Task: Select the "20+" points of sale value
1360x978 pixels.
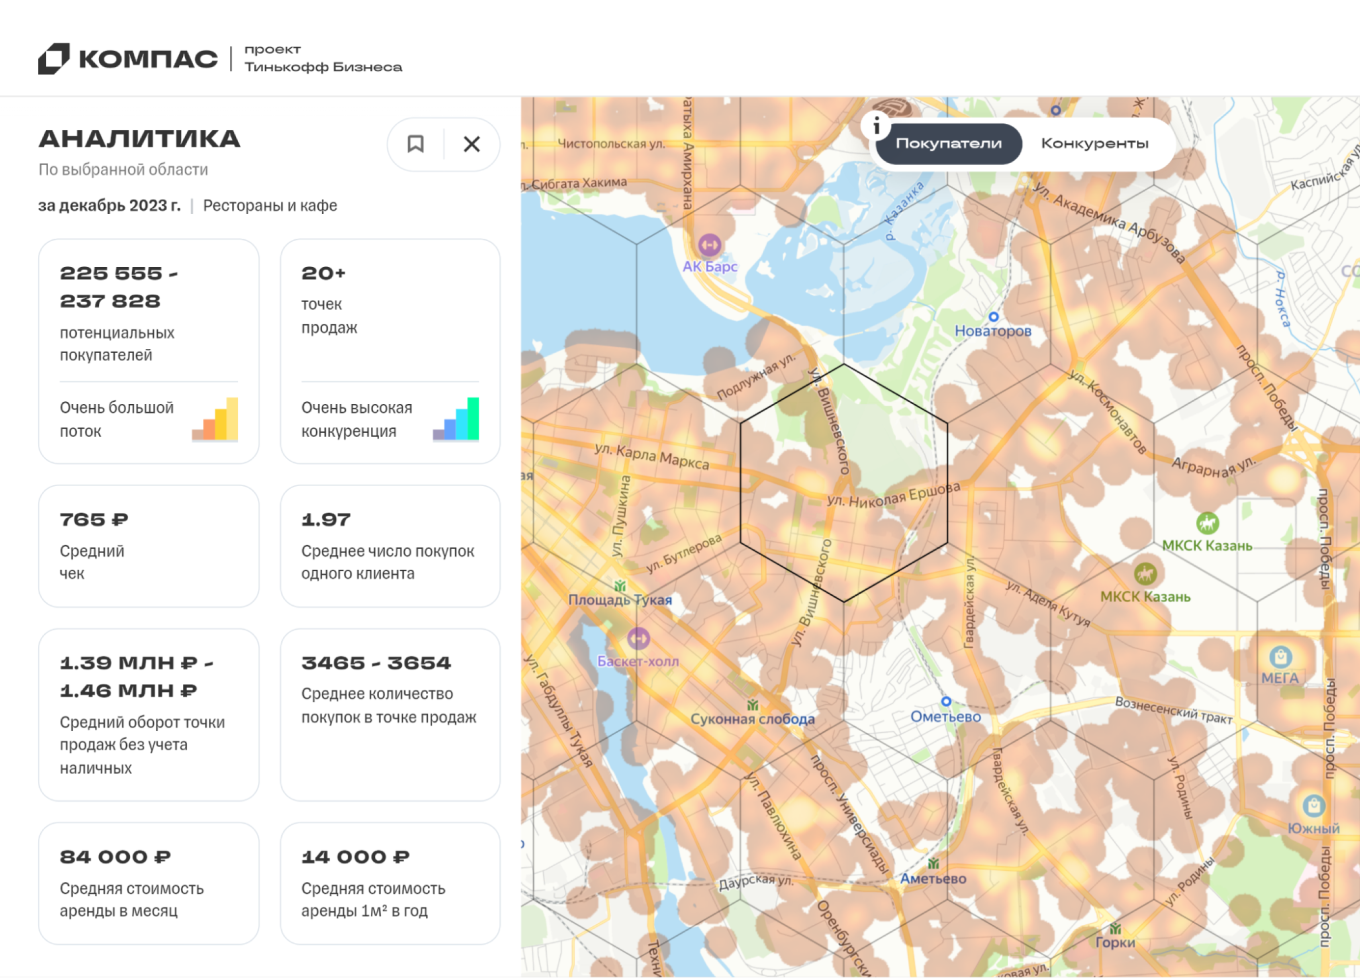Action: coord(324,273)
